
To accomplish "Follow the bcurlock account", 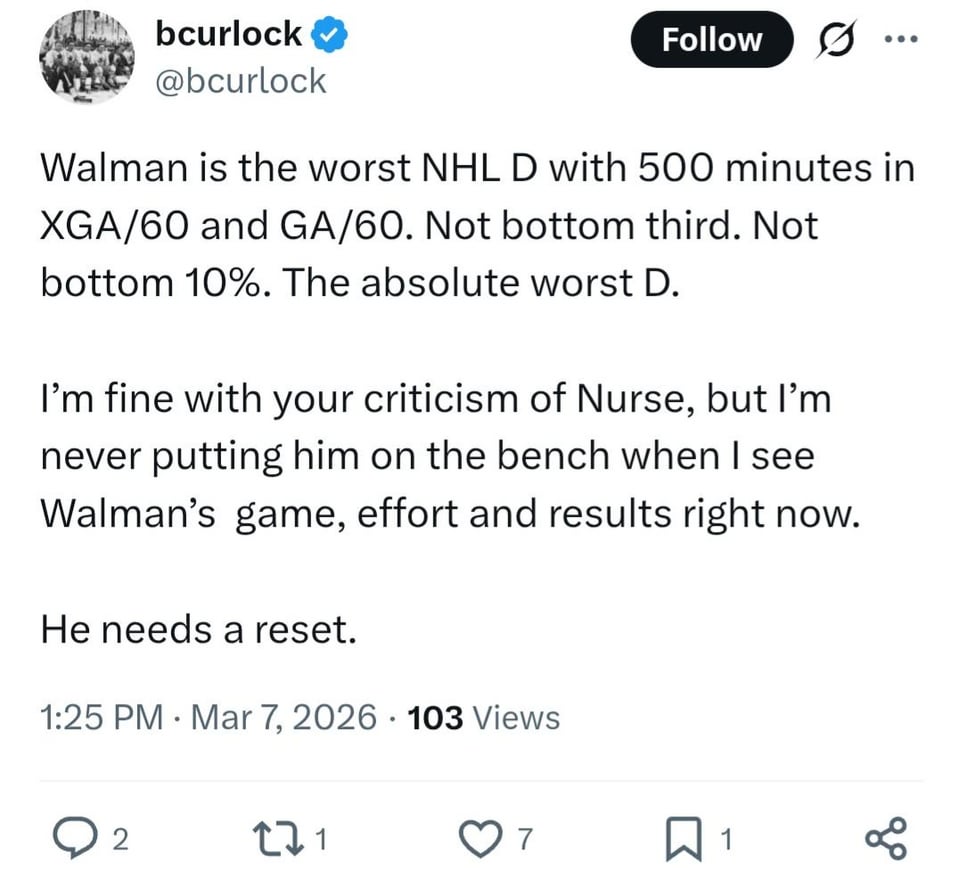I will [711, 40].
